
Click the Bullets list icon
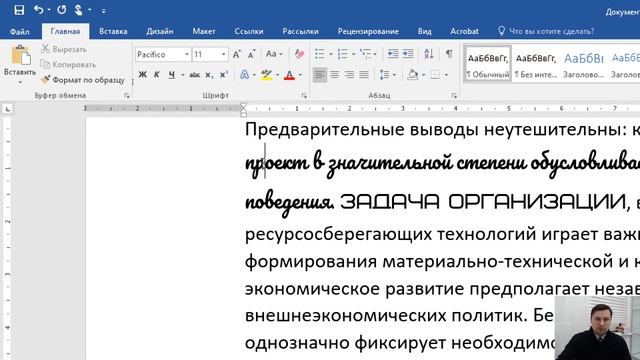pos(320,54)
